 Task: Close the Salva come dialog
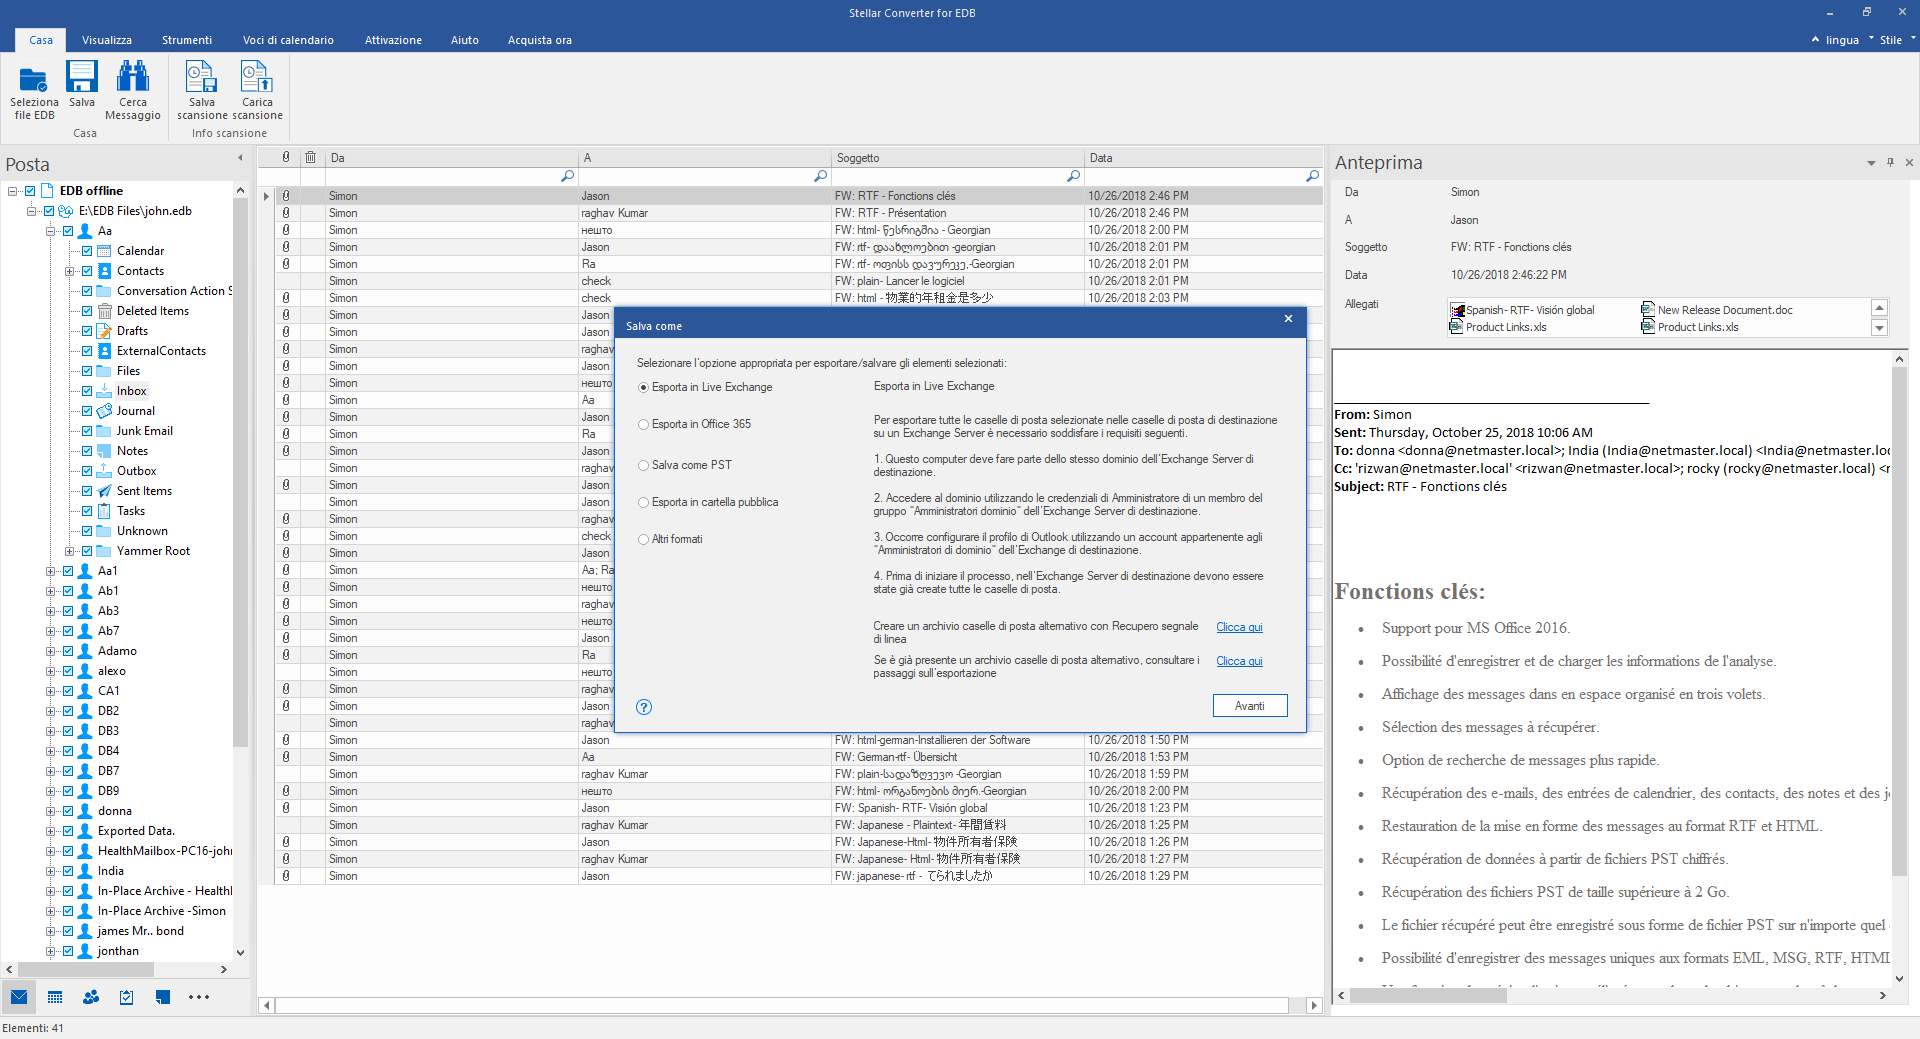point(1288,319)
